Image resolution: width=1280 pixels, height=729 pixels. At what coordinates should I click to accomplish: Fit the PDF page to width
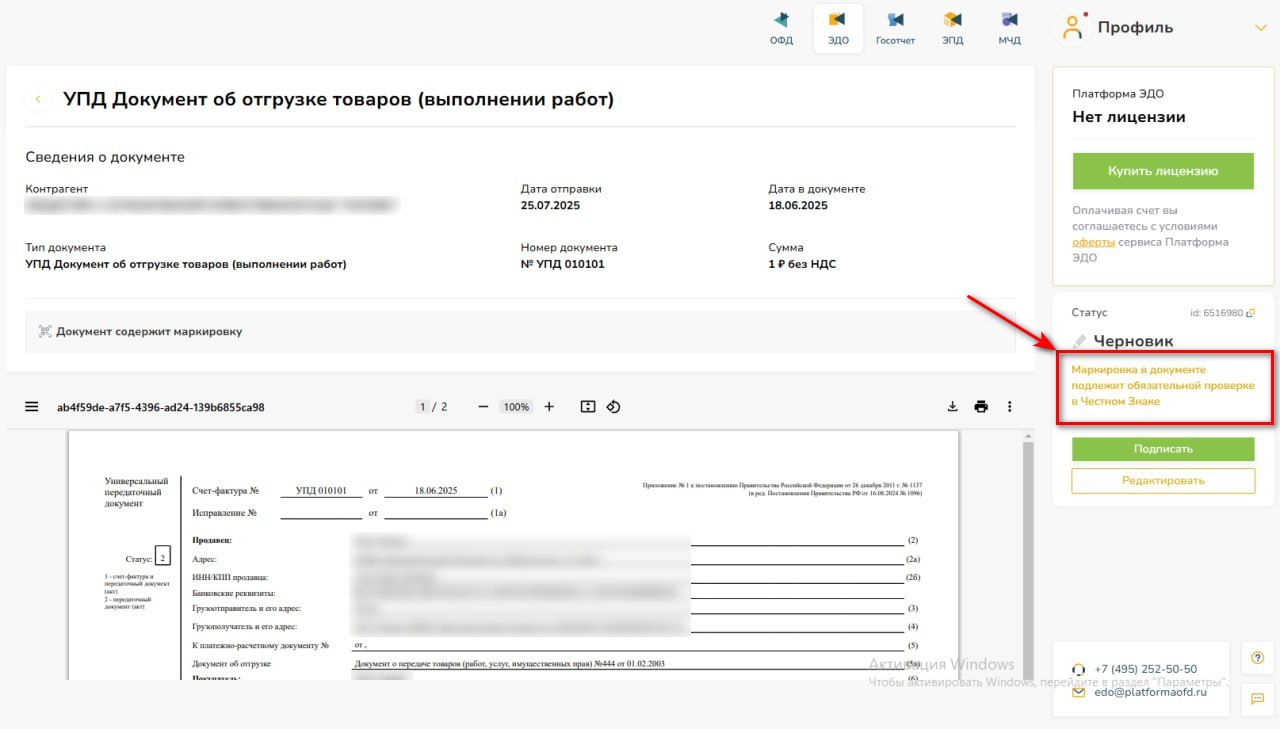point(588,407)
